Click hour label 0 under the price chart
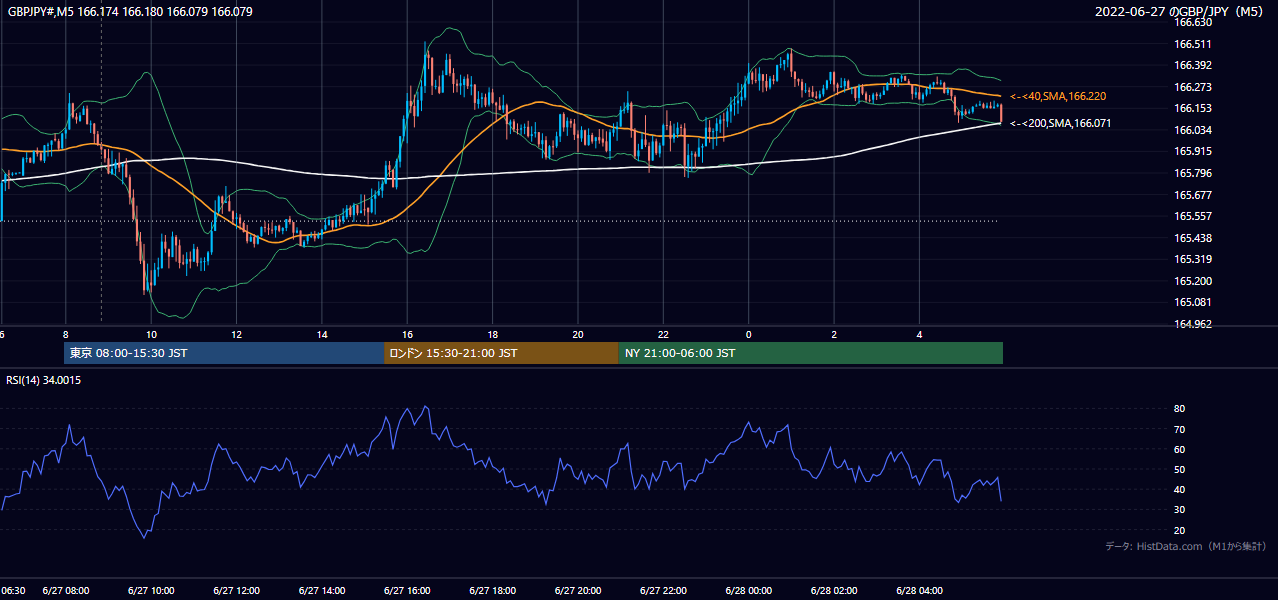1278x600 pixels. (x=749, y=334)
